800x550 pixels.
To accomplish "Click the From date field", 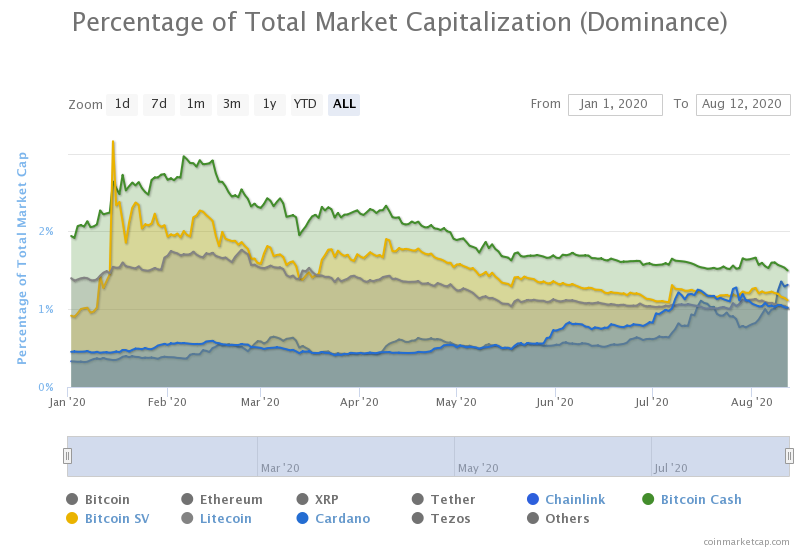I will tap(615, 104).
